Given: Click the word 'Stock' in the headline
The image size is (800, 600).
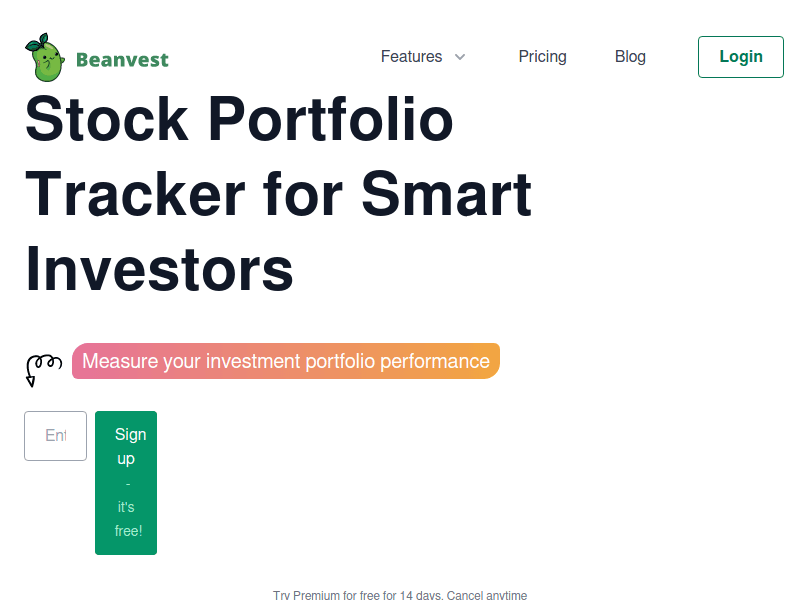Looking at the screenshot, I should pos(107,119).
